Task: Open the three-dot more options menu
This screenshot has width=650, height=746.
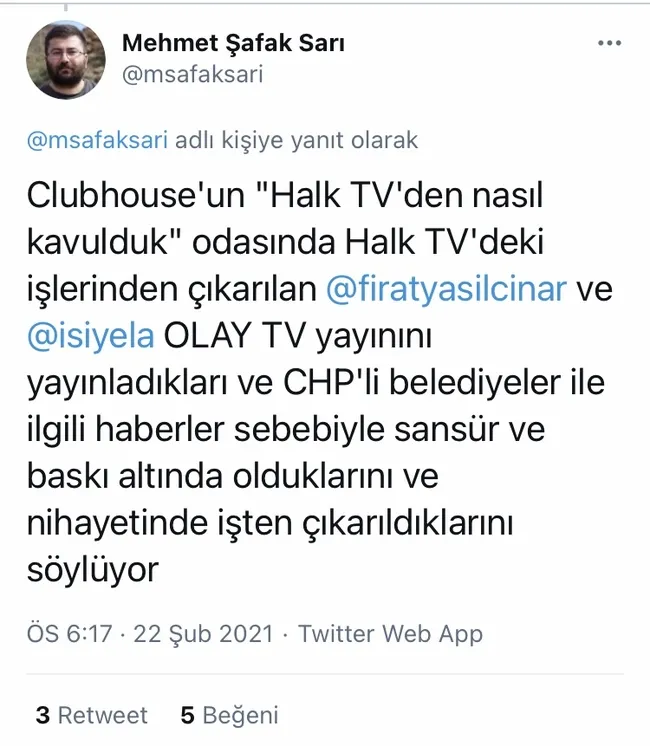Action: [610, 43]
